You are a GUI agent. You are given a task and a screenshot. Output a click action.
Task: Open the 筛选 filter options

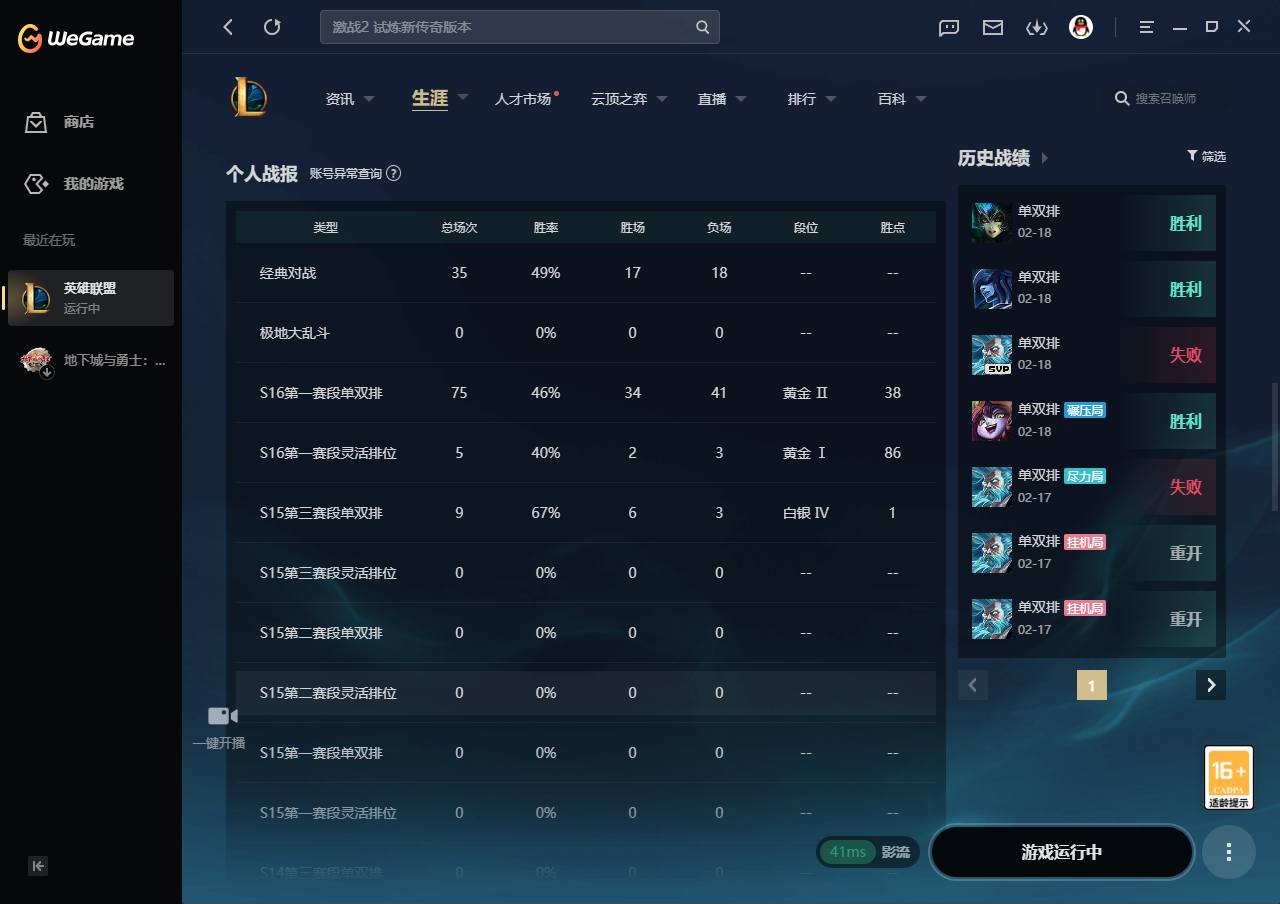point(1207,157)
